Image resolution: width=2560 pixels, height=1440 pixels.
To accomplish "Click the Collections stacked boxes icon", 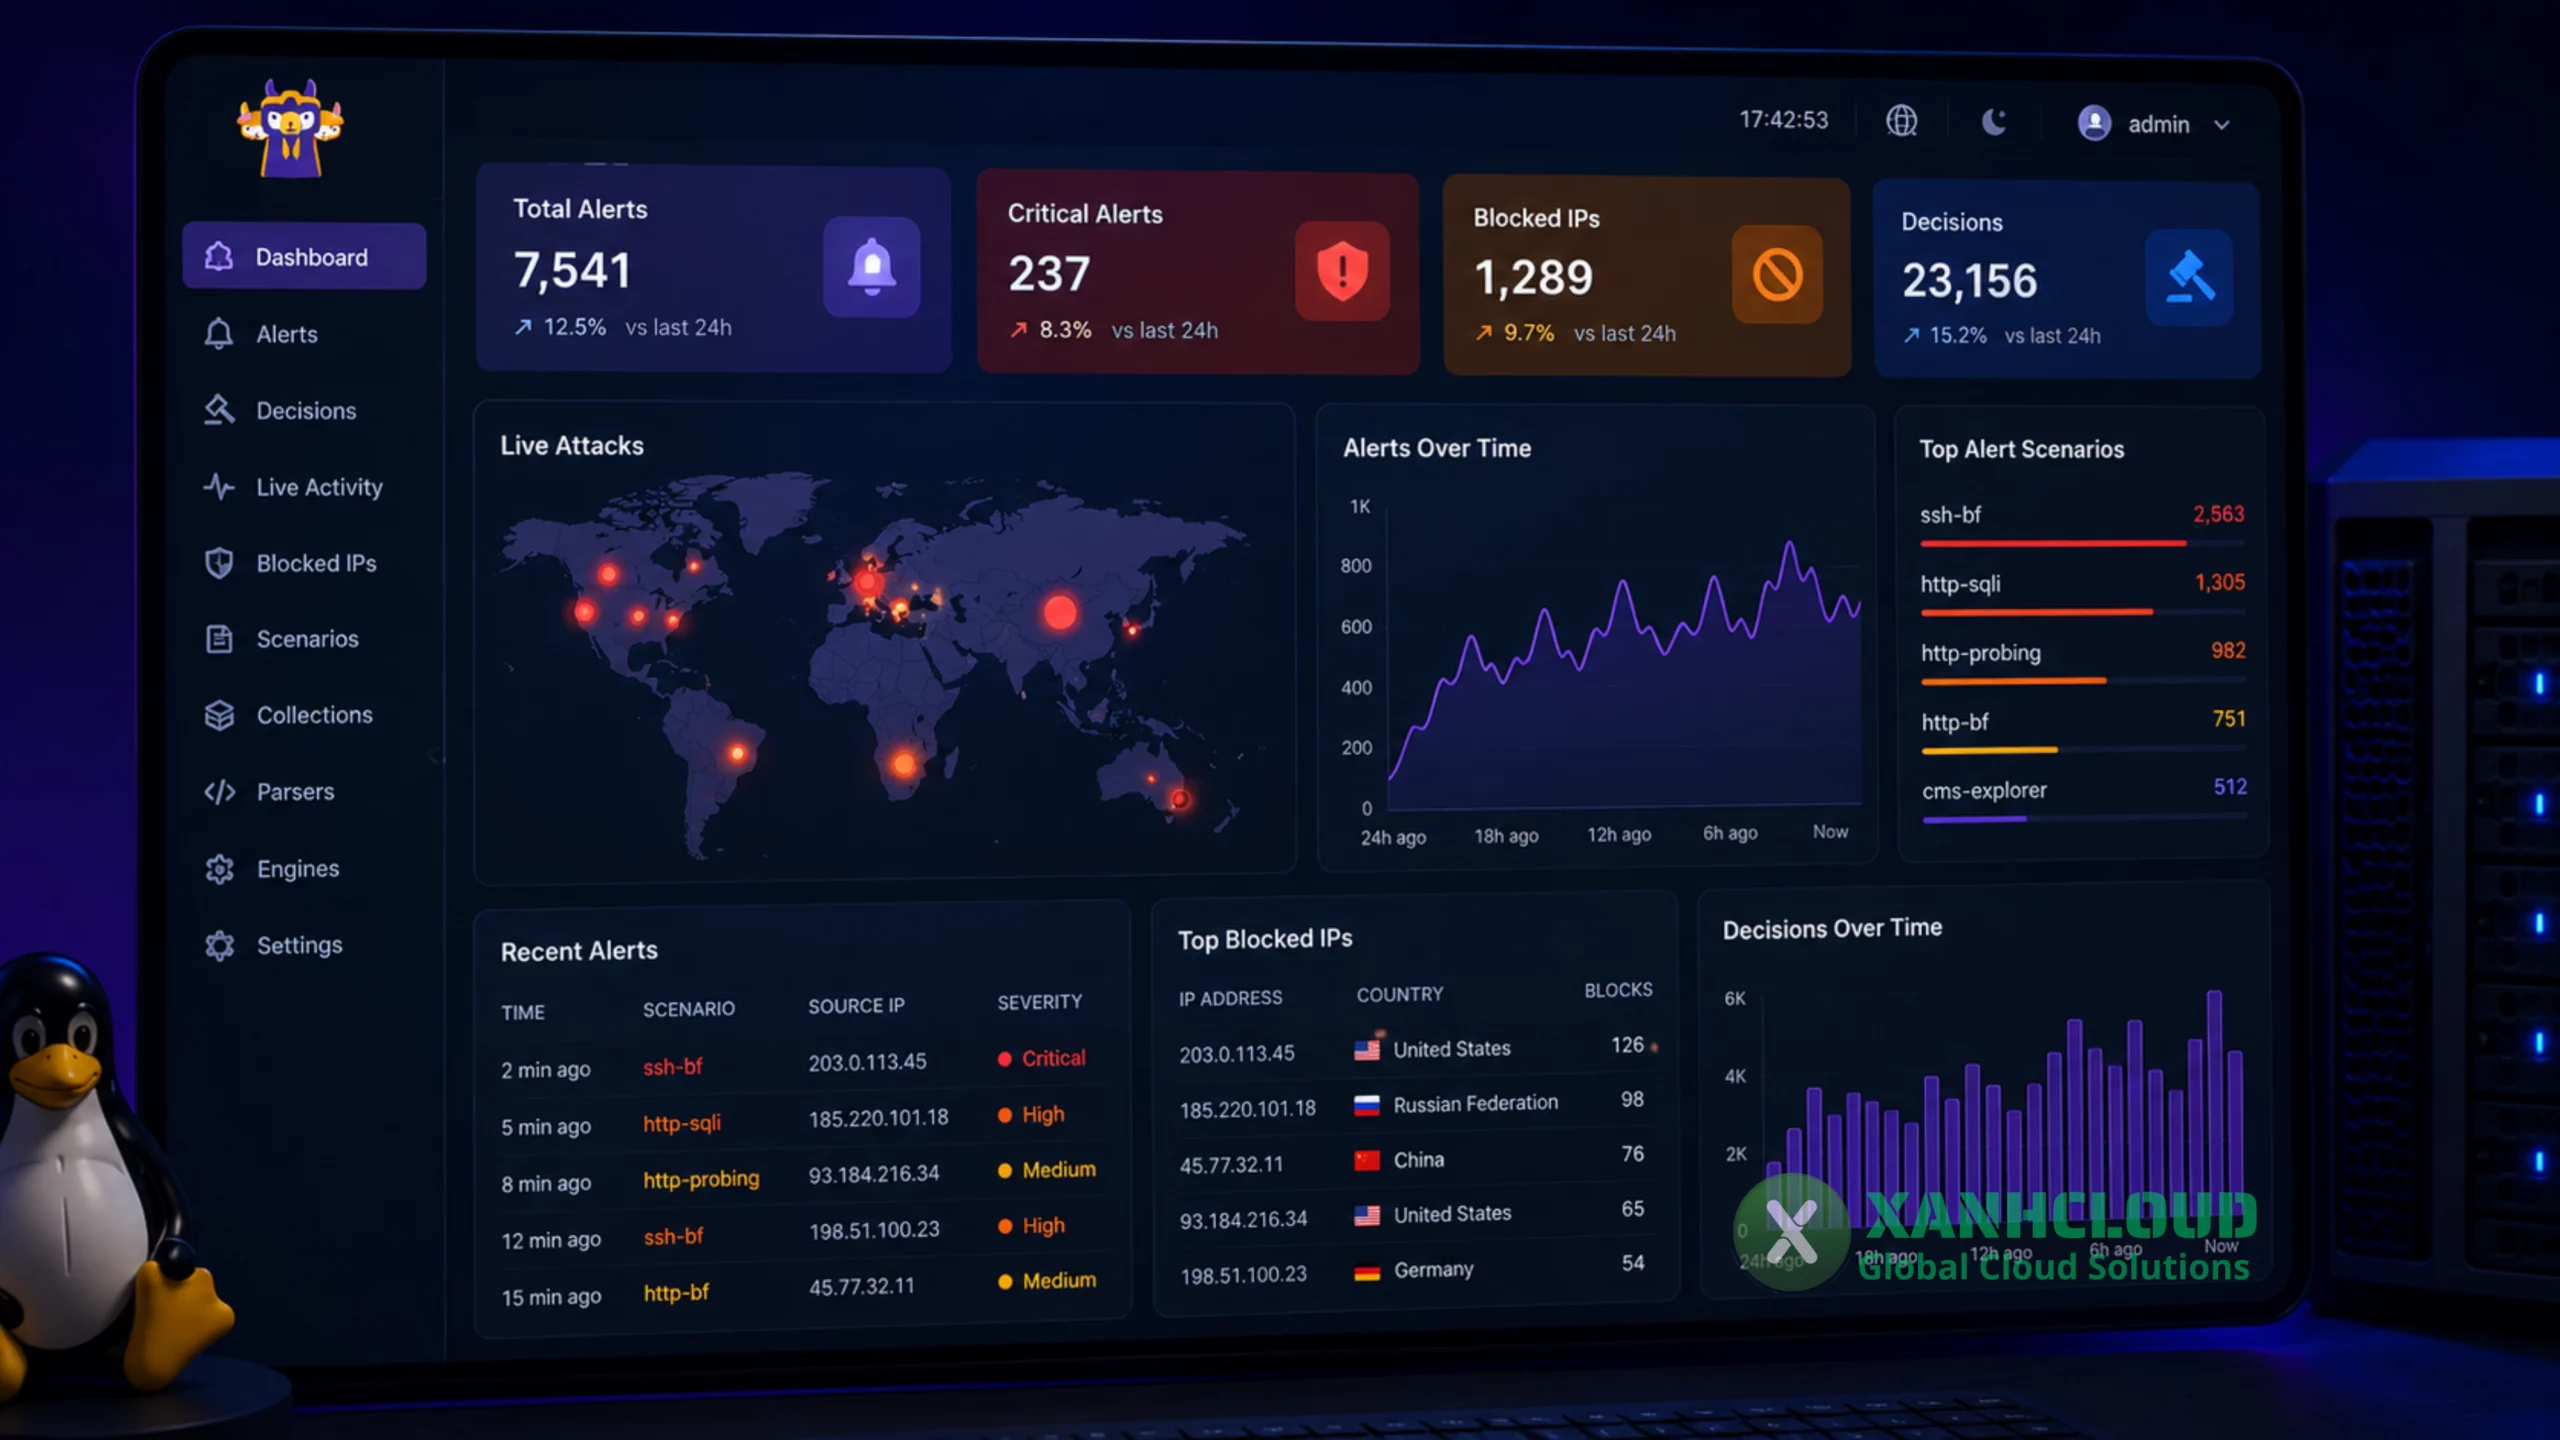I will (x=219, y=715).
